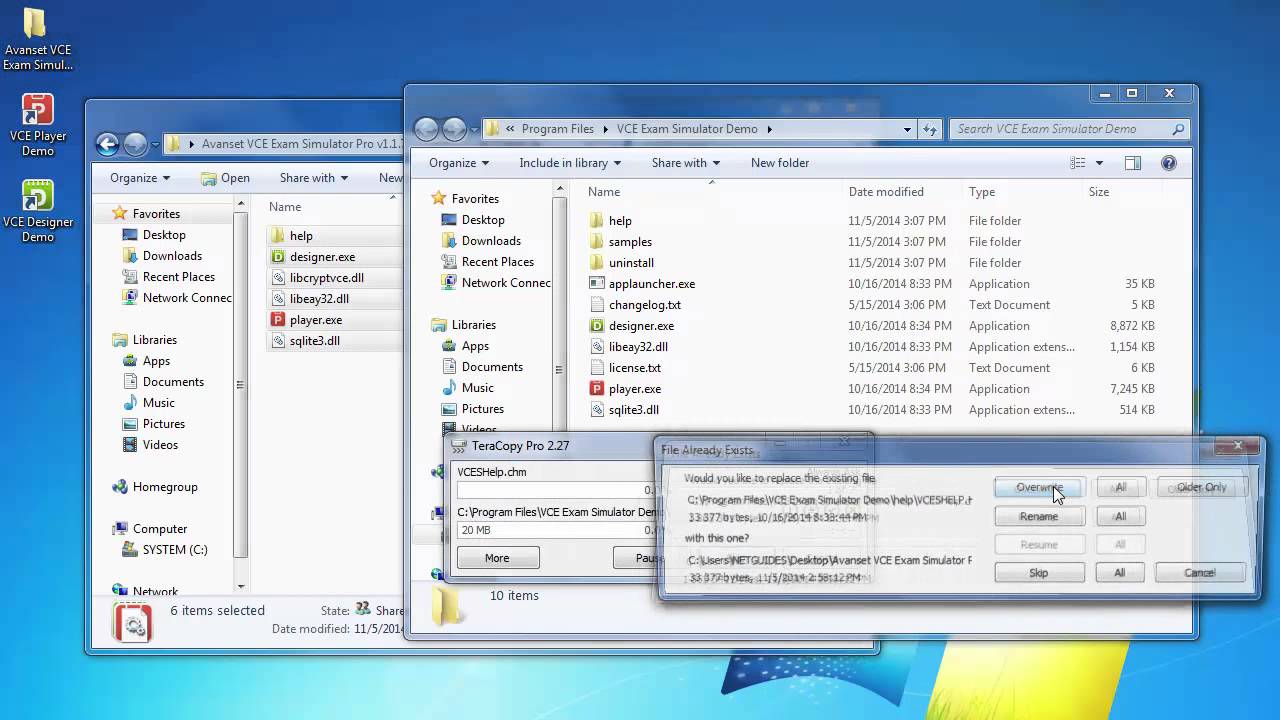Image resolution: width=1280 pixels, height=720 pixels.
Task: Change view icon in front Explorer toolbar
Action: pos(1077,163)
